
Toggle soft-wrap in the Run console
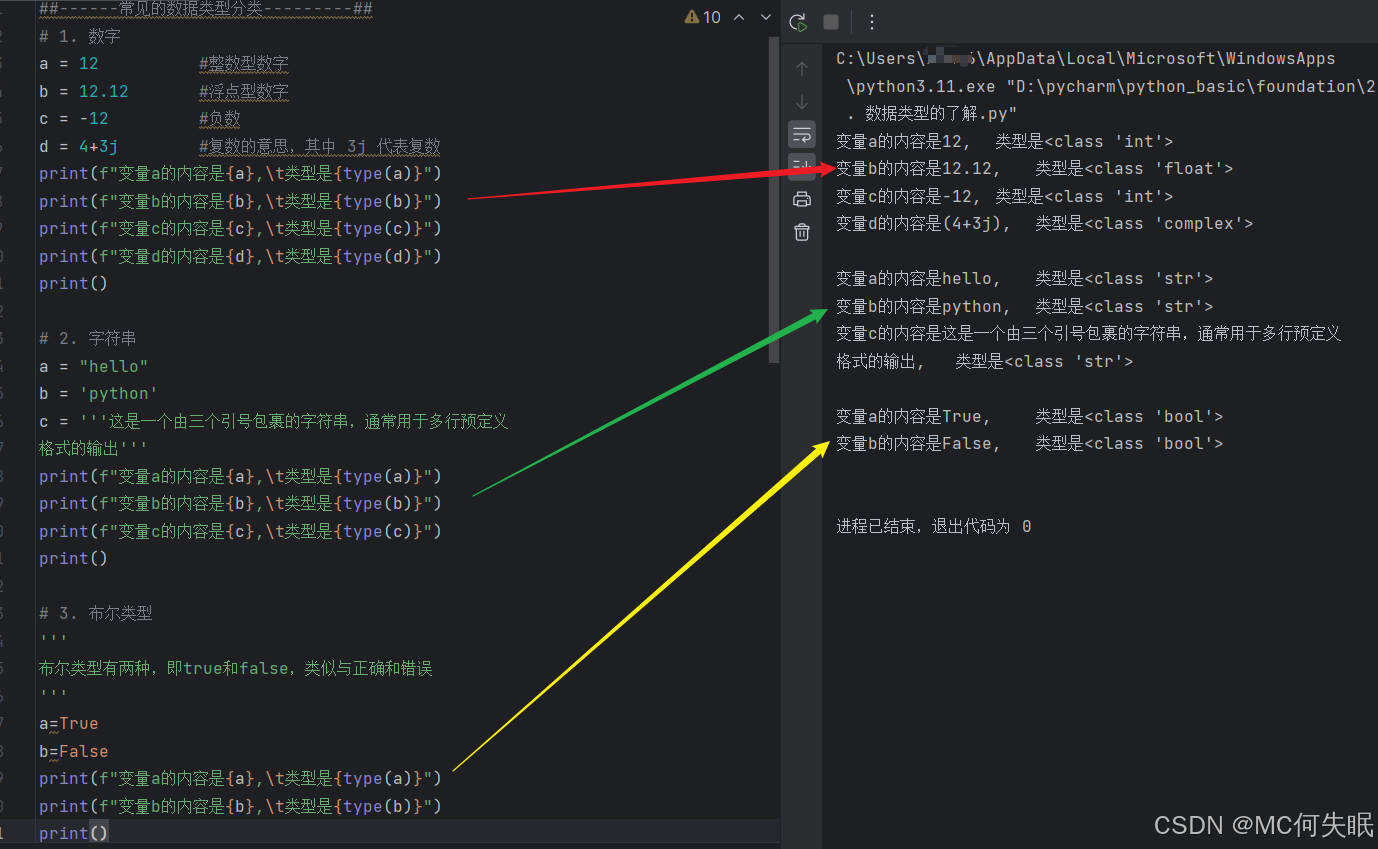click(801, 134)
